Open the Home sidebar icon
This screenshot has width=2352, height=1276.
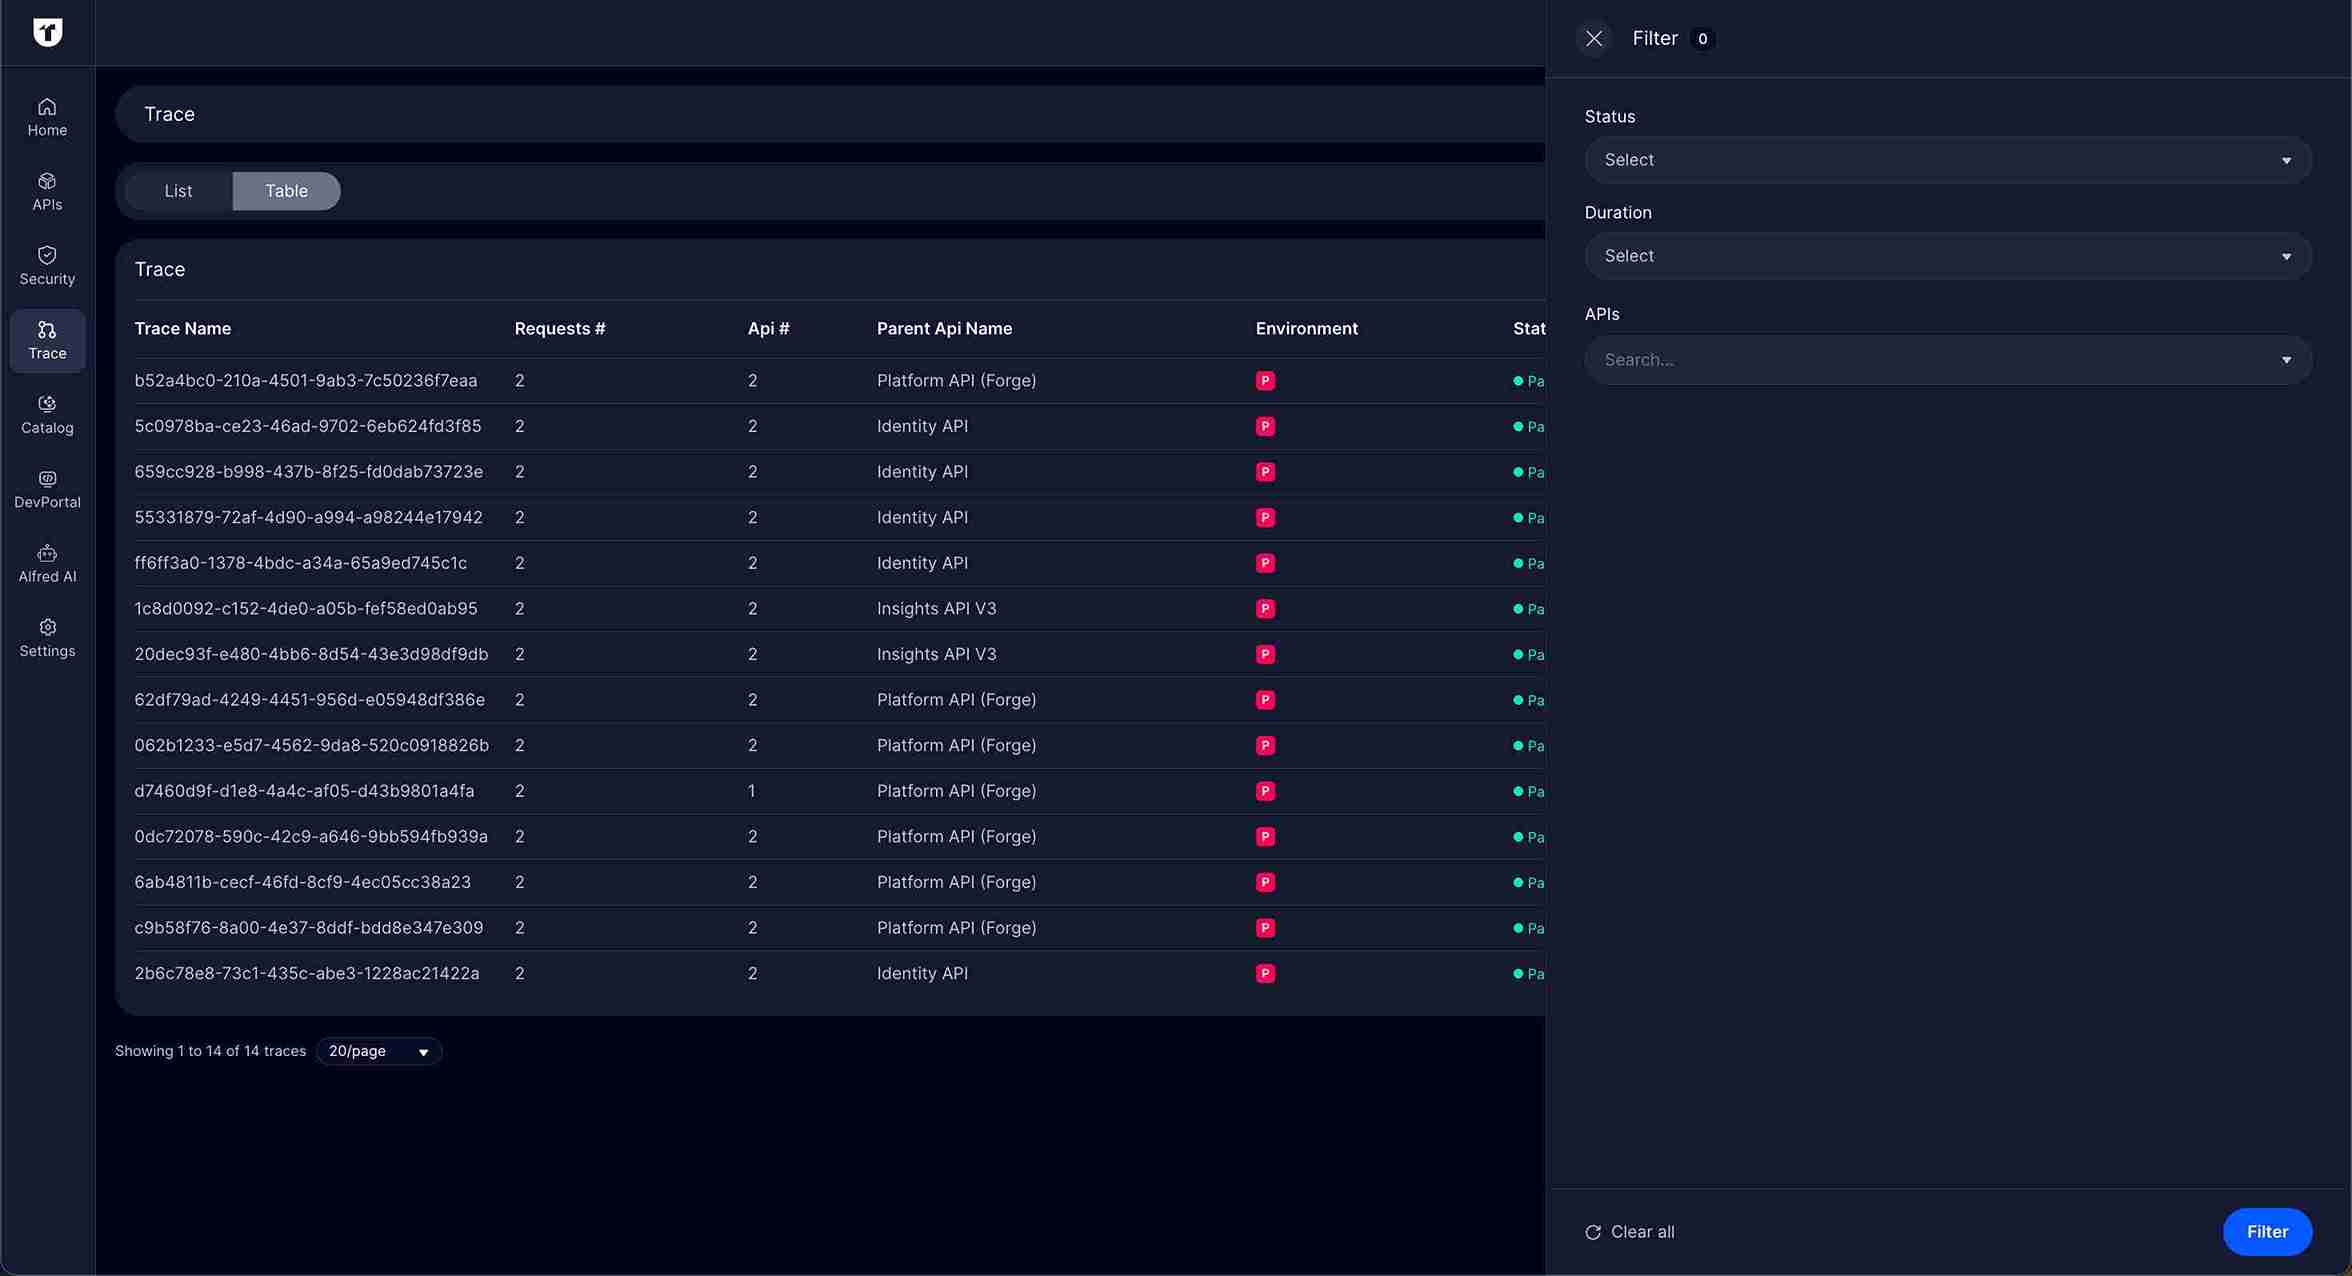click(x=47, y=117)
